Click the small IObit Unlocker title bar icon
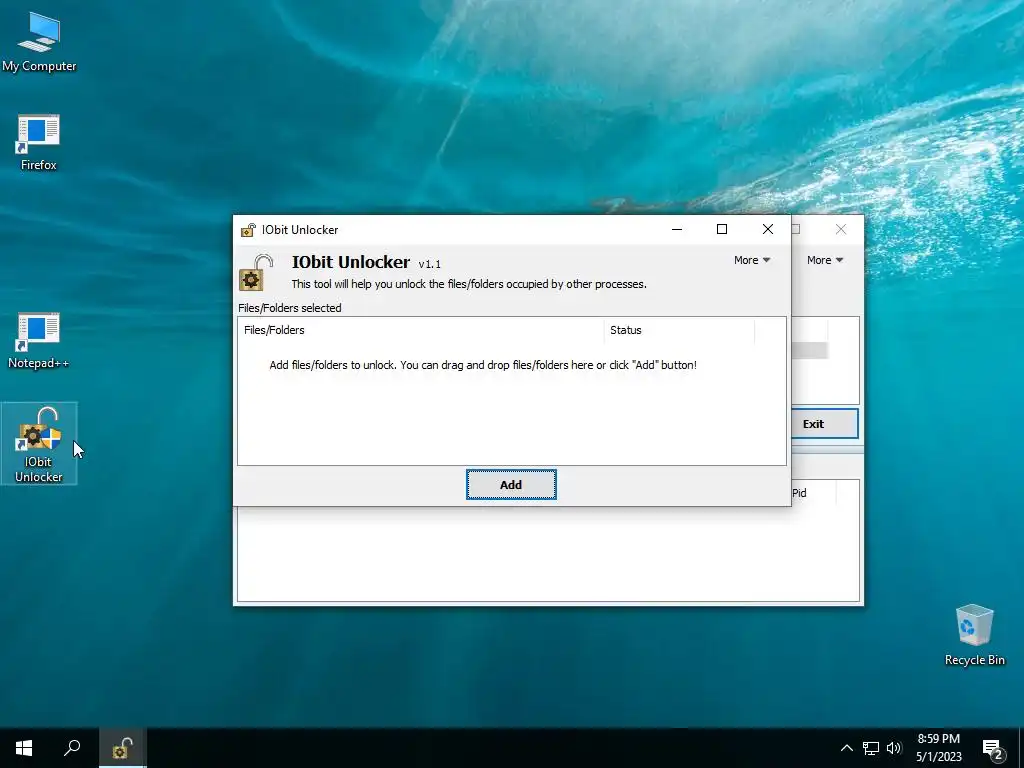This screenshot has height=768, width=1024. click(248, 230)
